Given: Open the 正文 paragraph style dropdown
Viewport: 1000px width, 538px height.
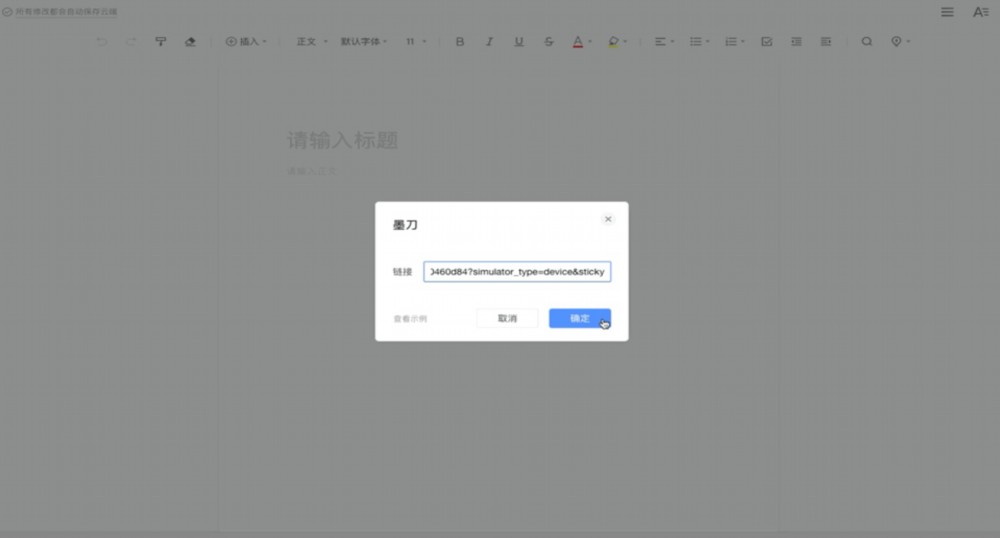Looking at the screenshot, I should click(311, 41).
